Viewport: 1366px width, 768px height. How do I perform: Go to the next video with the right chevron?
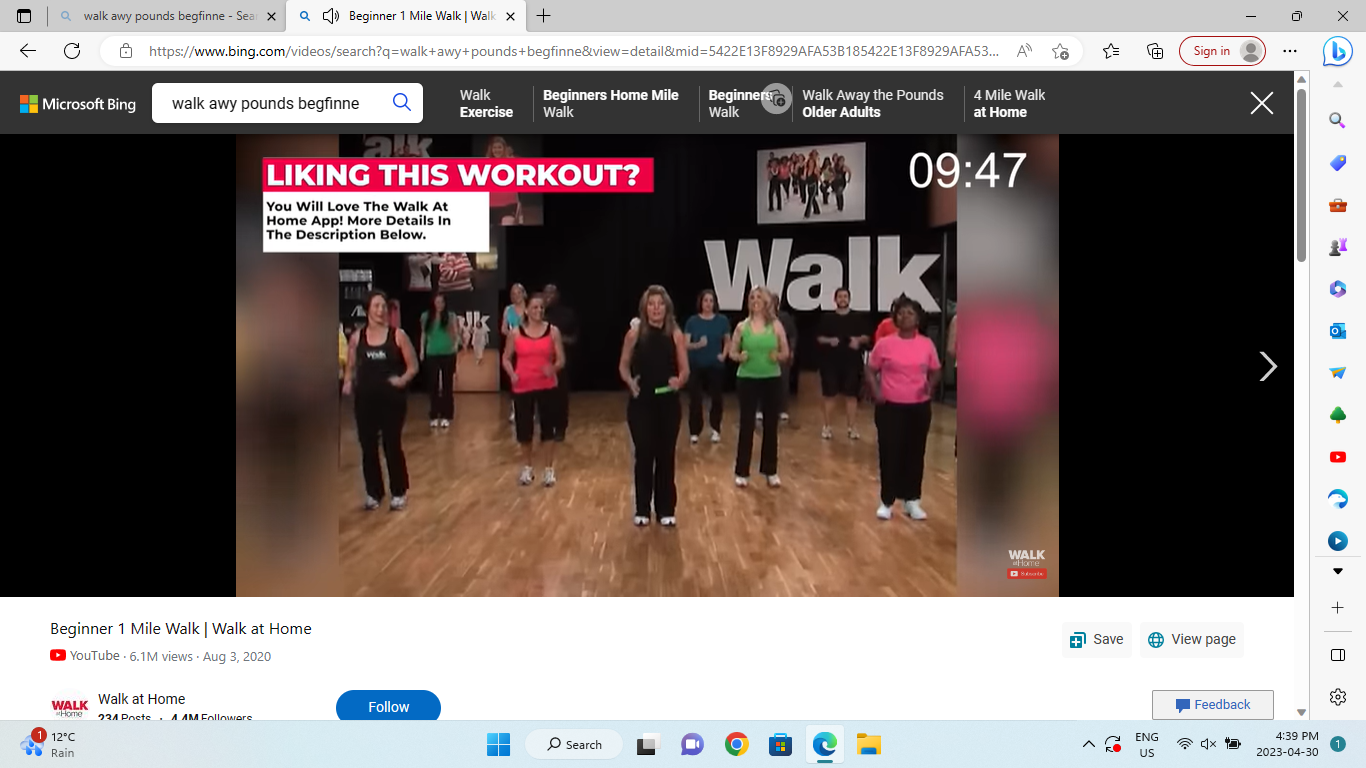[x=1268, y=366]
